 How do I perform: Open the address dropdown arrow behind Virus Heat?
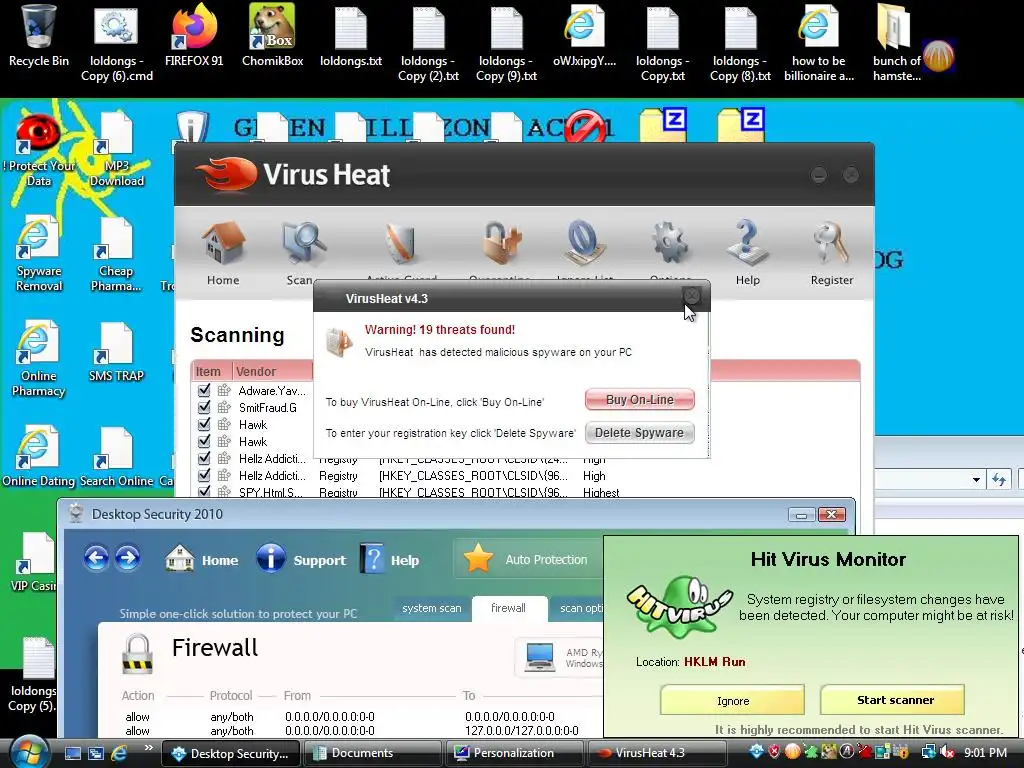pyautogui.click(x=976, y=480)
